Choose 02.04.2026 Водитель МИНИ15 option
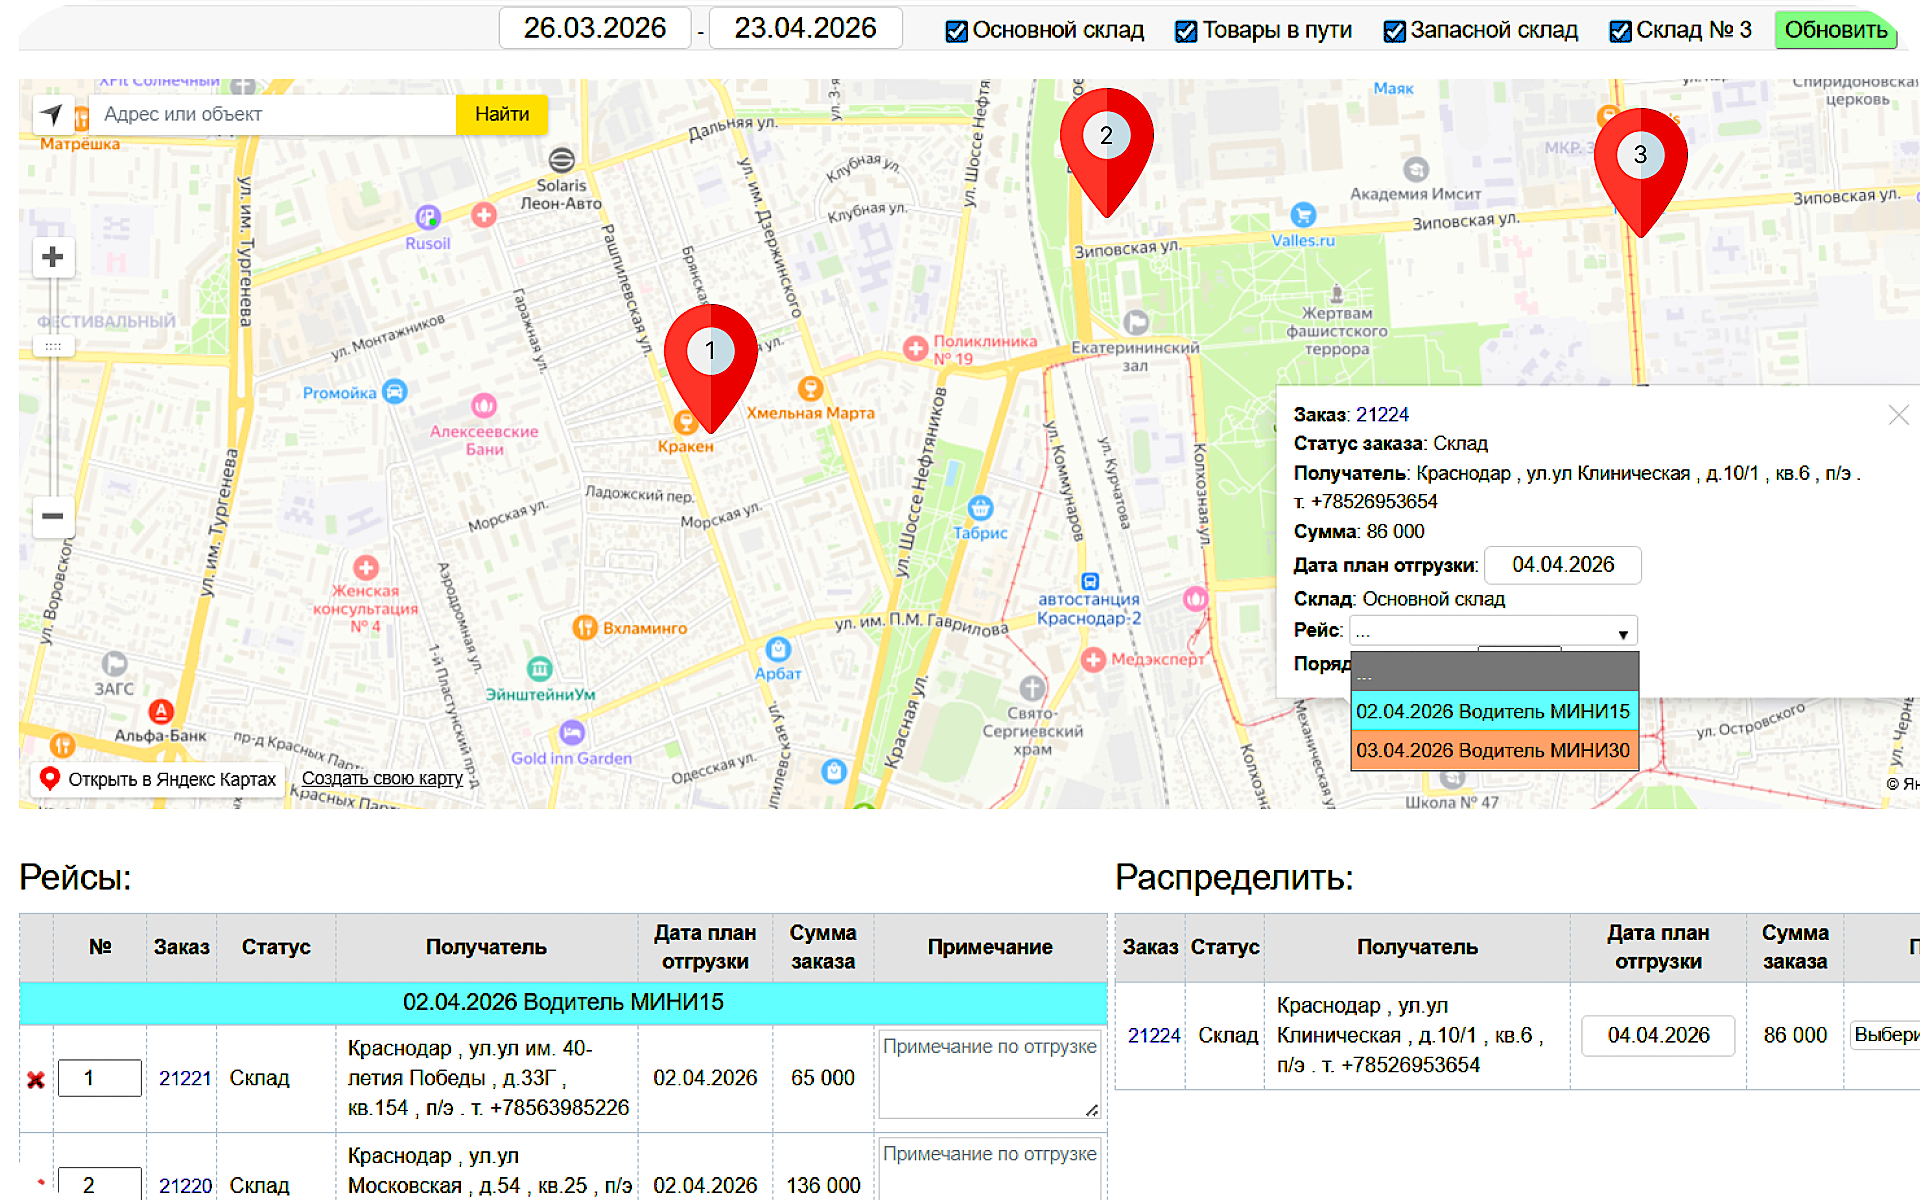 1494,712
